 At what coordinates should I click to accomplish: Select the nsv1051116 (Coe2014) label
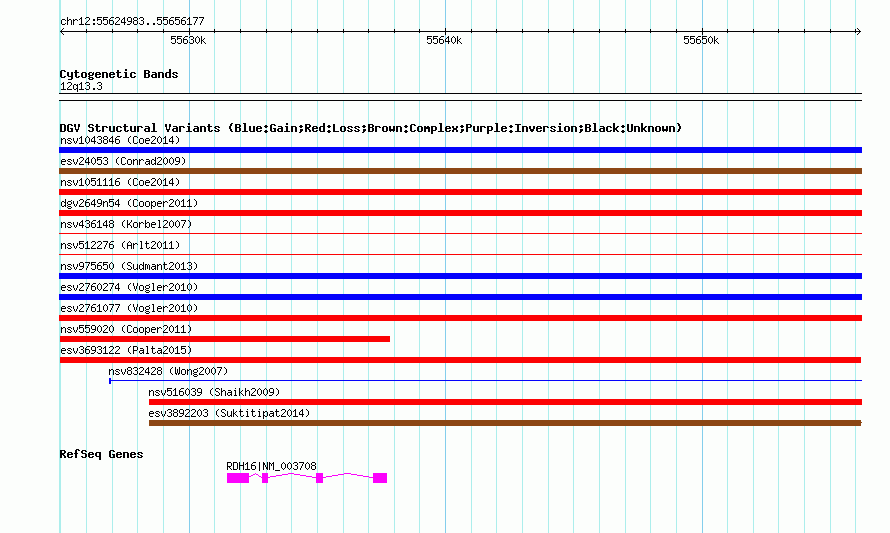[120, 182]
